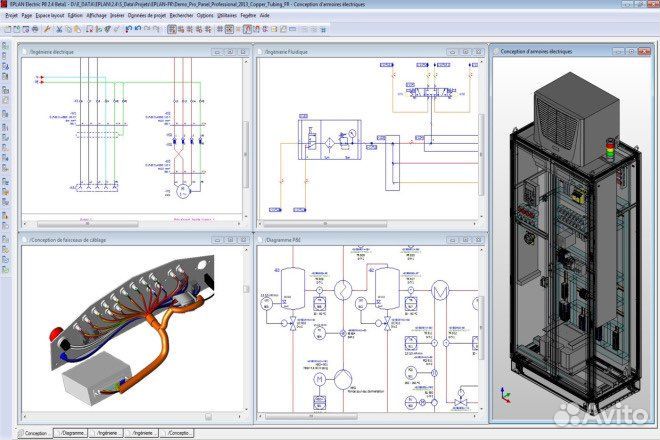The width and height of the screenshot is (660, 440).
Task: Click page icon in Diagramme R&I title bar
Action: tap(262, 241)
